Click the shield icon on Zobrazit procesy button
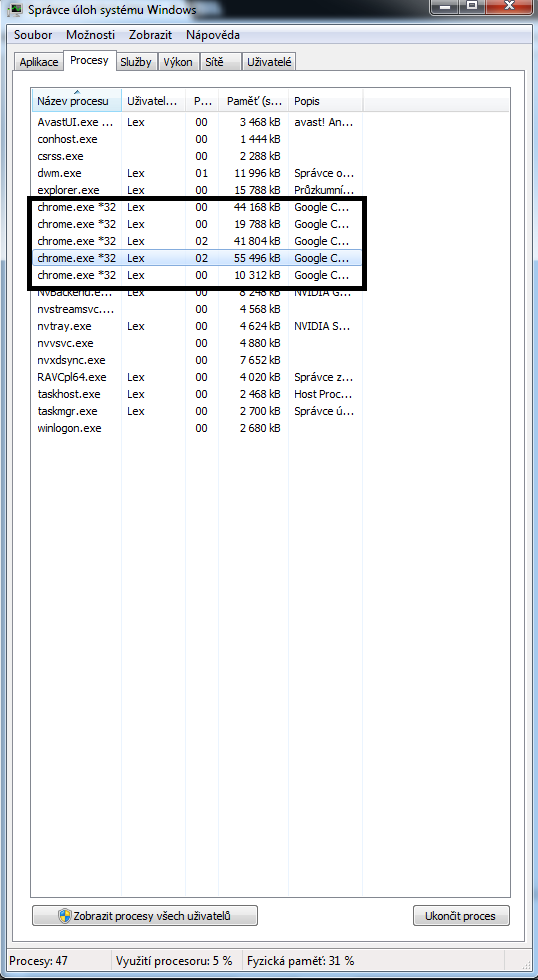 (65, 916)
